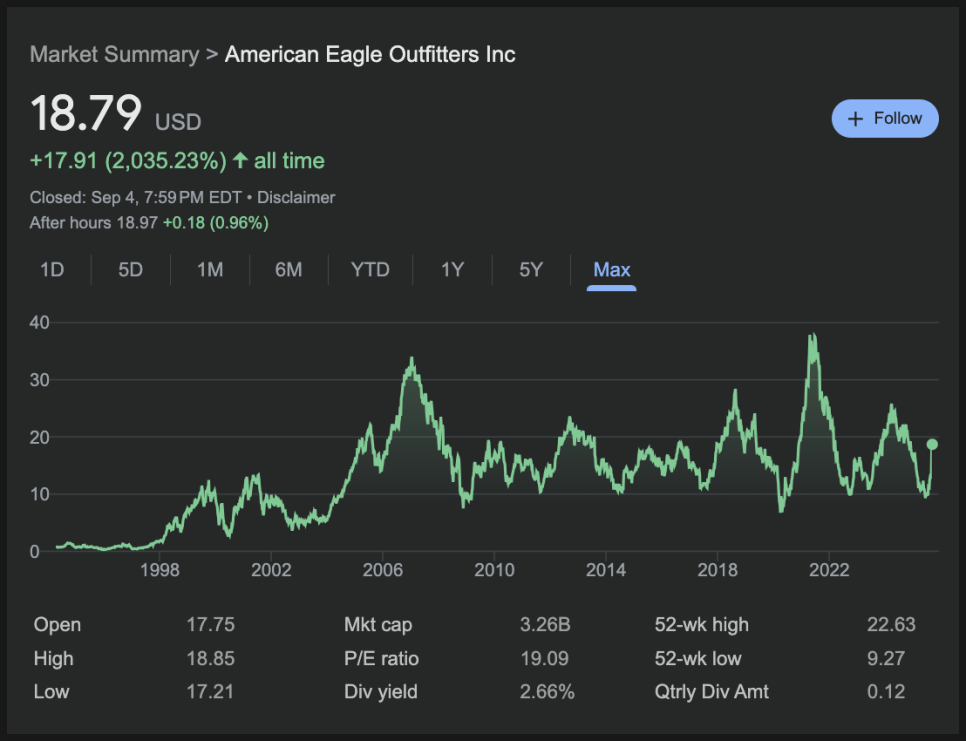Click the 52-wk high value 22.63
This screenshot has height=741, width=966.
point(891,625)
